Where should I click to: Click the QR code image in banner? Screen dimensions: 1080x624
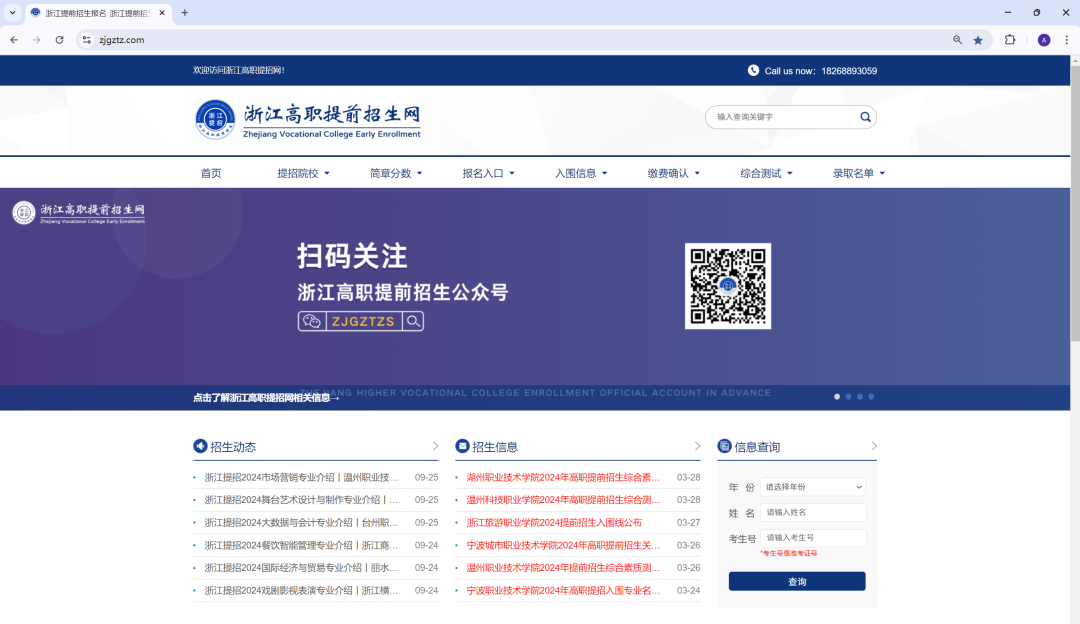point(728,286)
